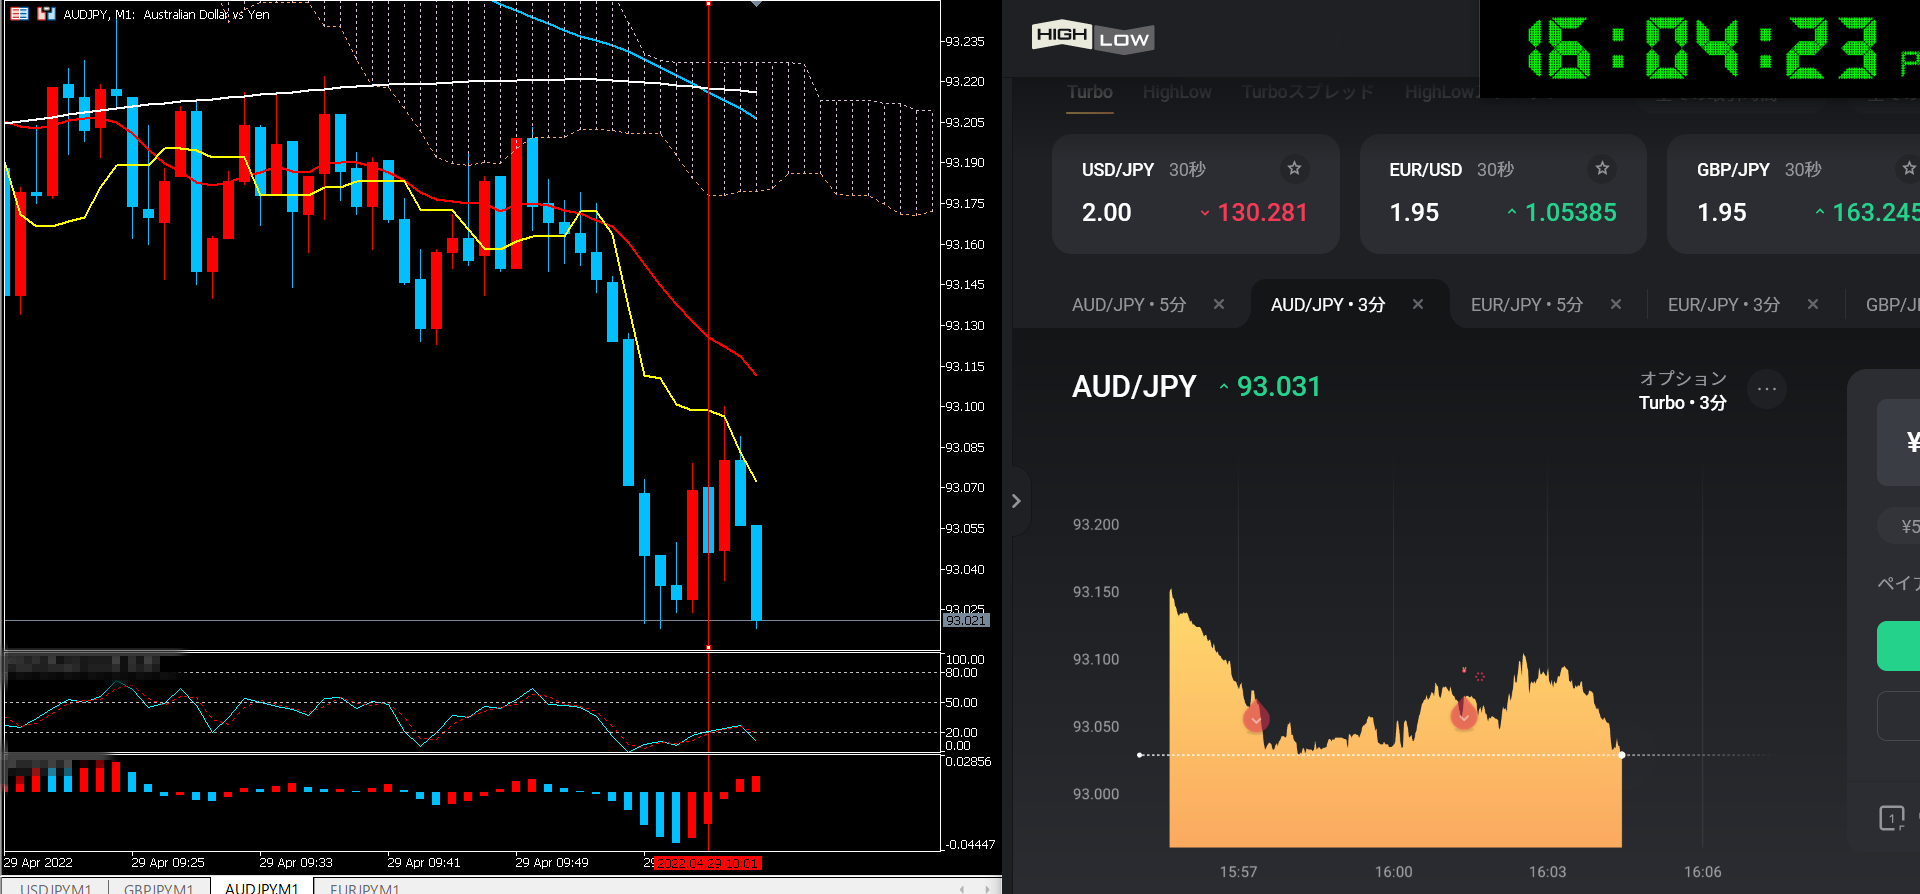Click the HighLow logo
This screenshot has width=1920, height=894.
pos(1092,38)
